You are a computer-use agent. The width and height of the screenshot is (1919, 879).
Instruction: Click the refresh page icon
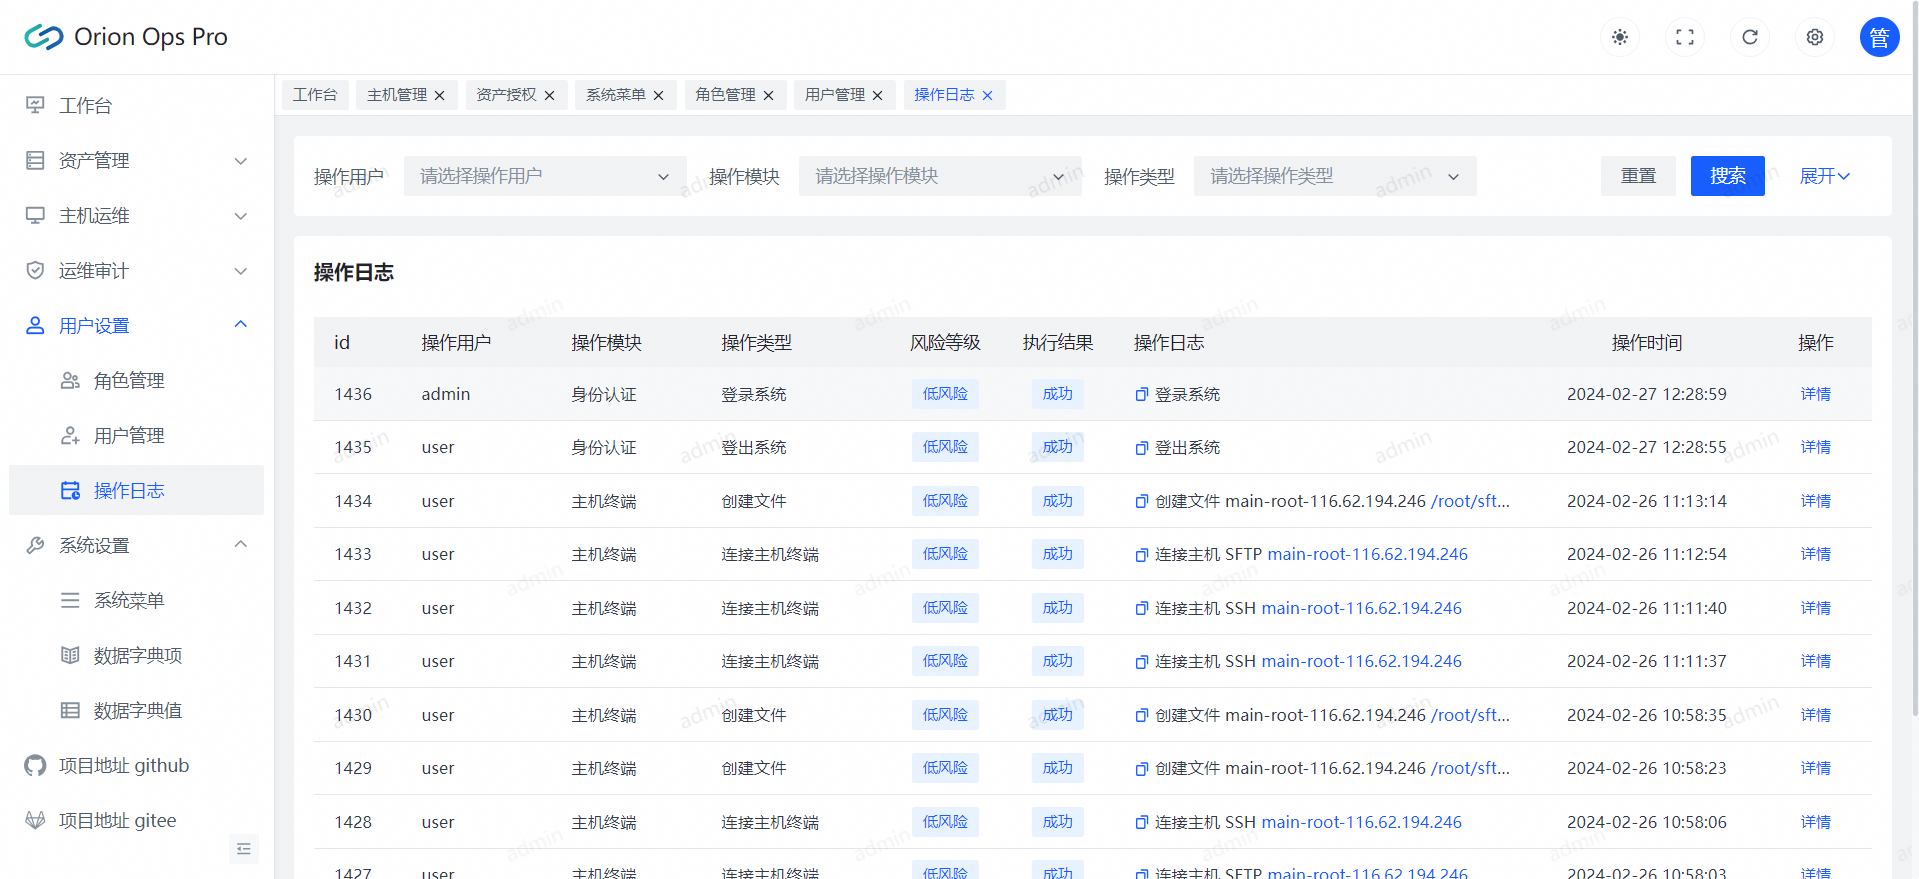click(1749, 37)
